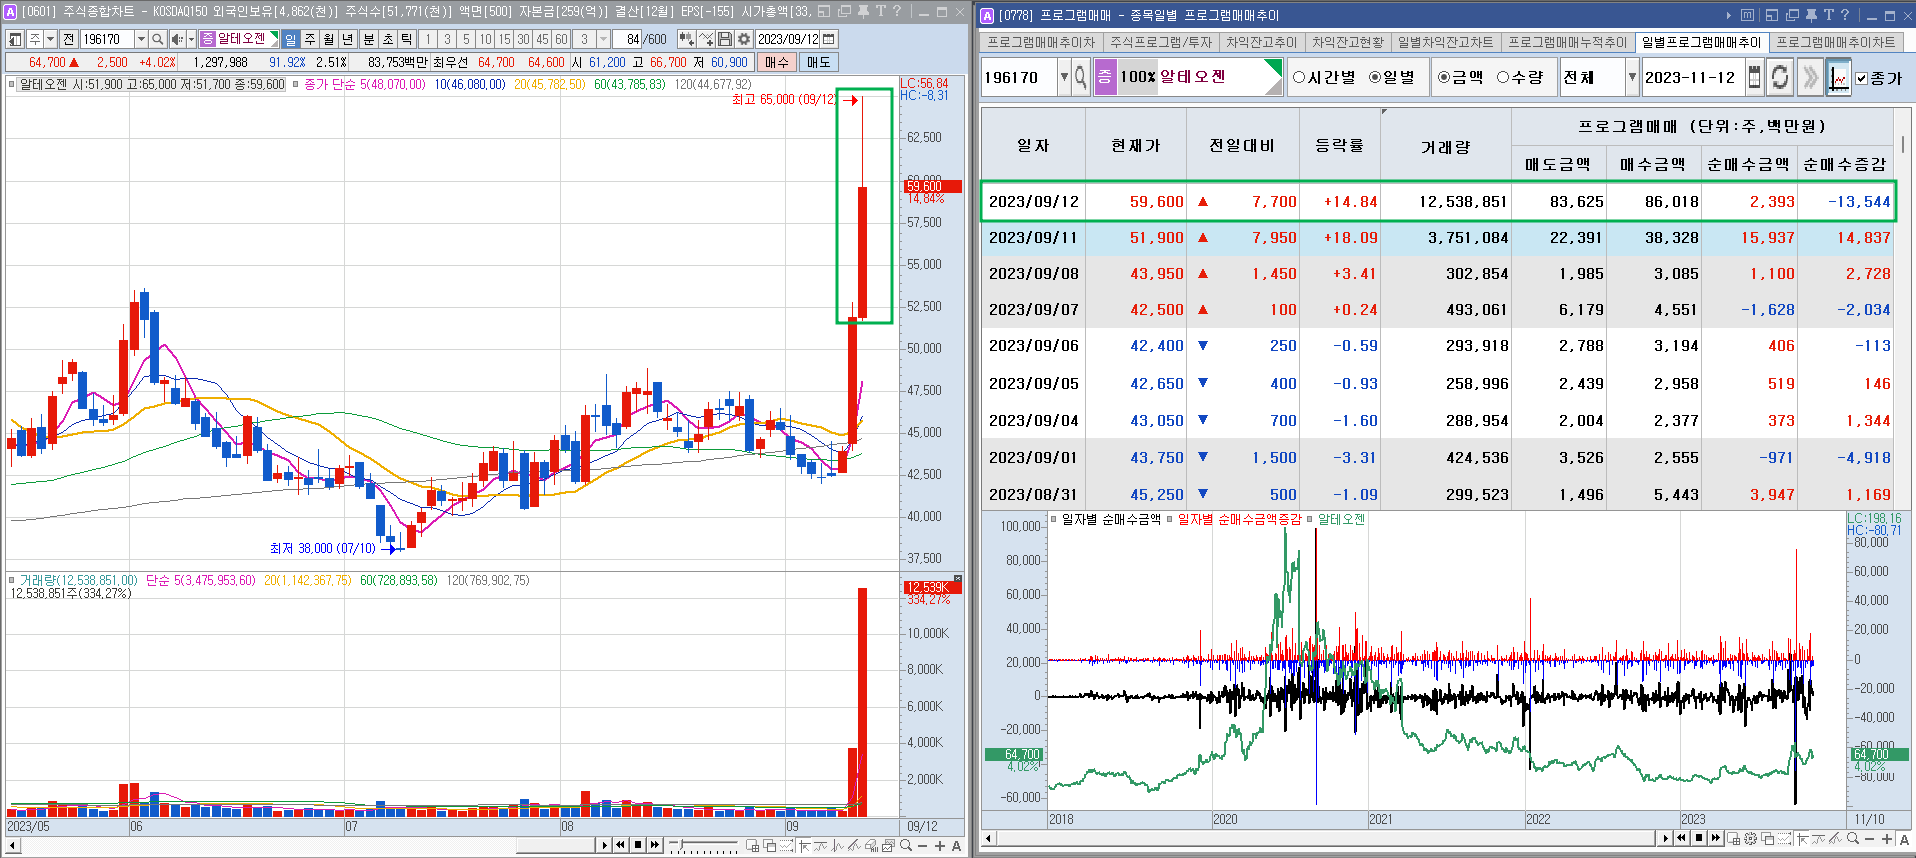The width and height of the screenshot is (1916, 858).
Task: Open the calendar picker beside 2023/09/12
Action: tap(829, 39)
